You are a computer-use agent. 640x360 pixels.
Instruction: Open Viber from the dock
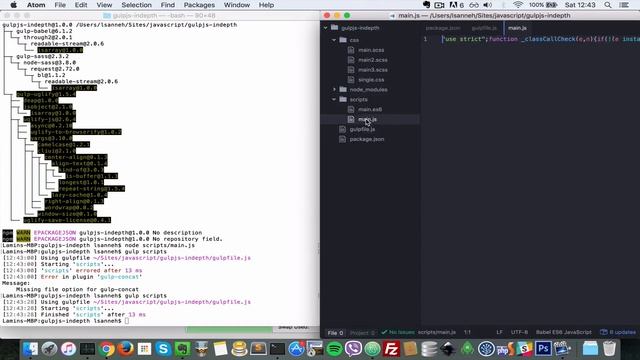coord(353,349)
